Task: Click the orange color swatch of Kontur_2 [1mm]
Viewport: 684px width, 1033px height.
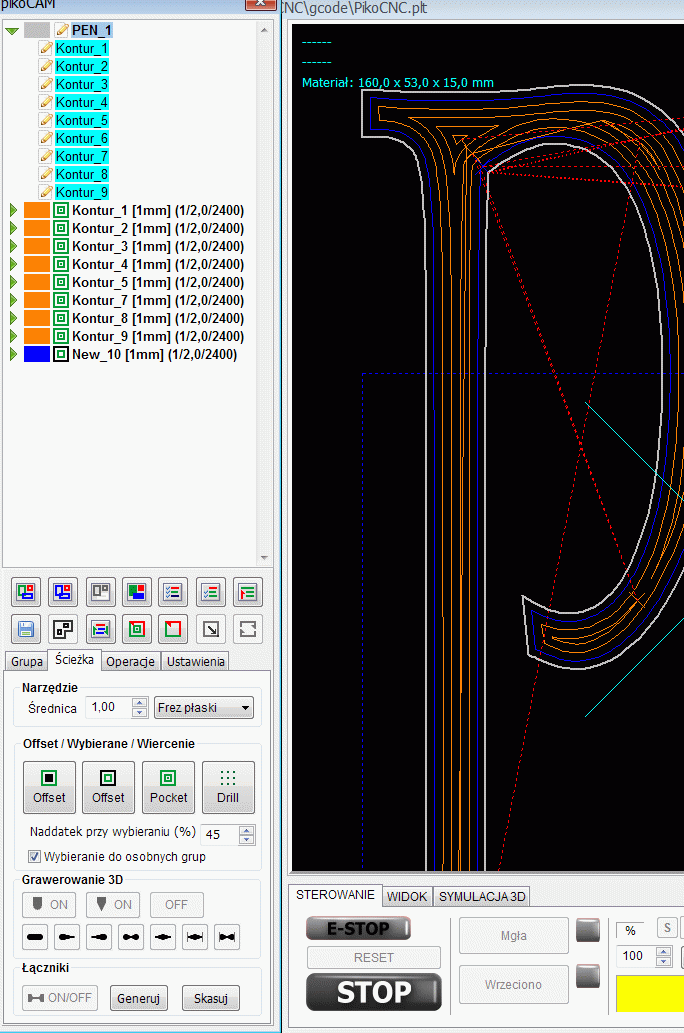Action: 37,229
